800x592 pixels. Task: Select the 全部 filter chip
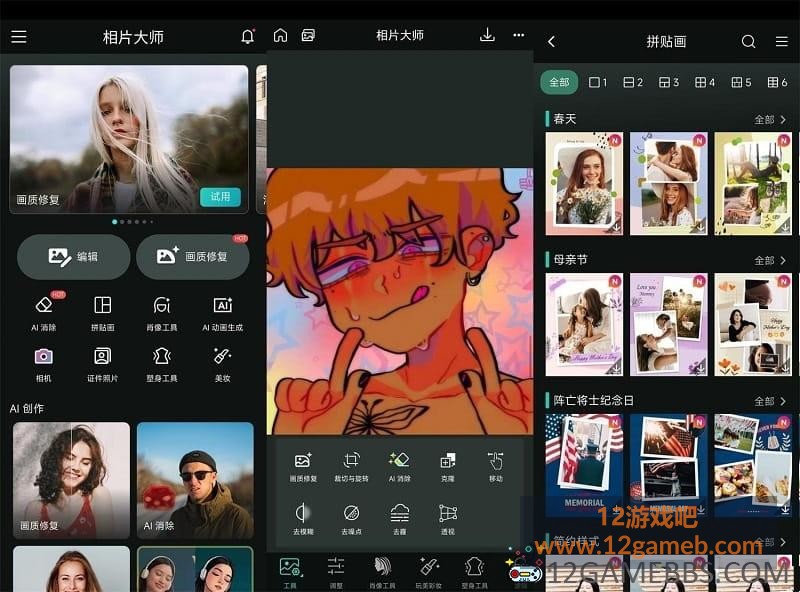click(559, 82)
